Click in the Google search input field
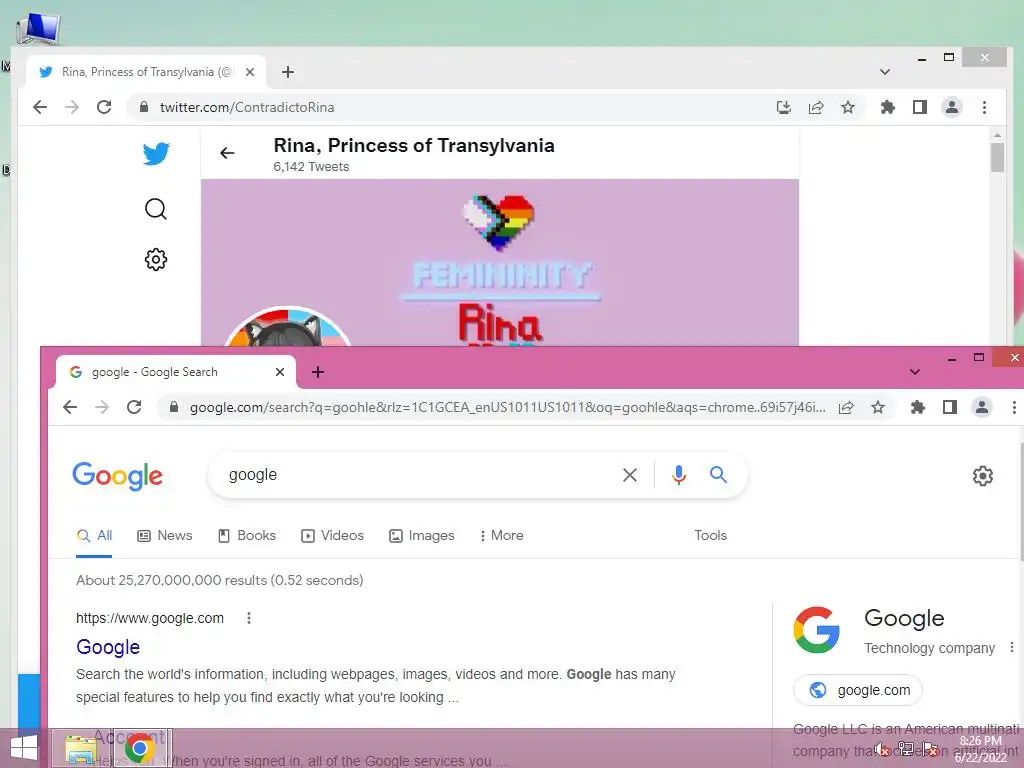Screen dimensions: 1024x768 pyautogui.click(x=418, y=475)
